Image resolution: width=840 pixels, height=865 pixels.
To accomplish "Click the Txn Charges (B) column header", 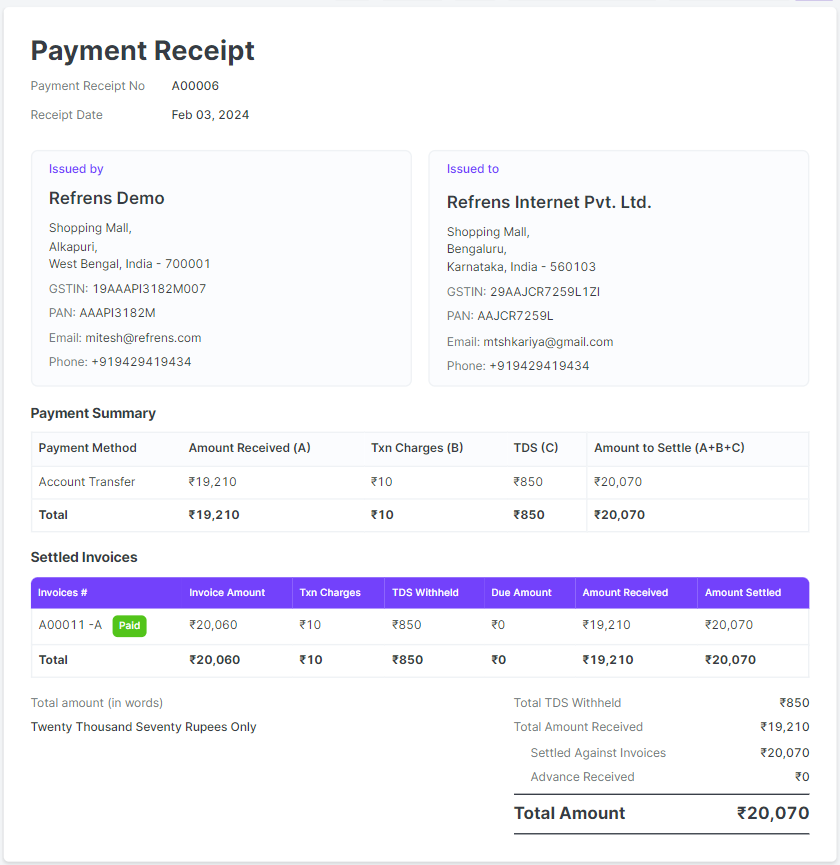I will coord(417,447).
